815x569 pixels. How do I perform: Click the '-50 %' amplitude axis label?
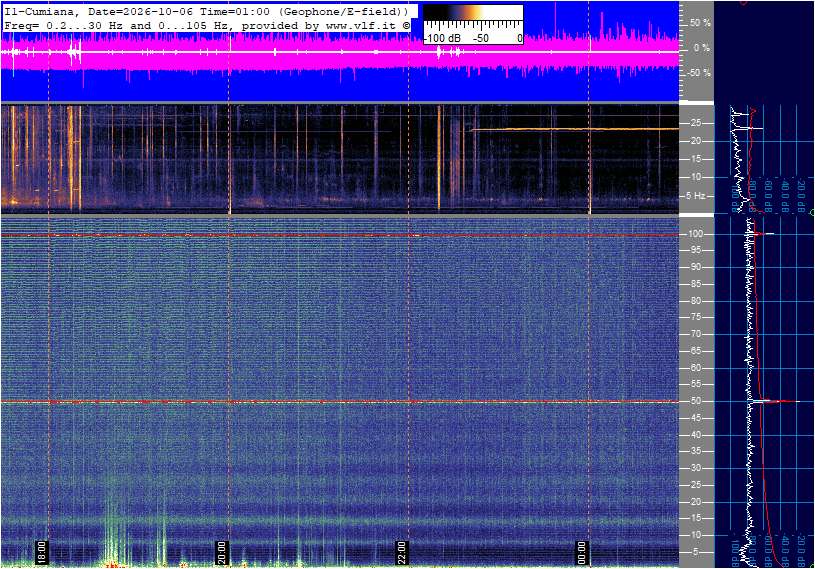pos(699,73)
